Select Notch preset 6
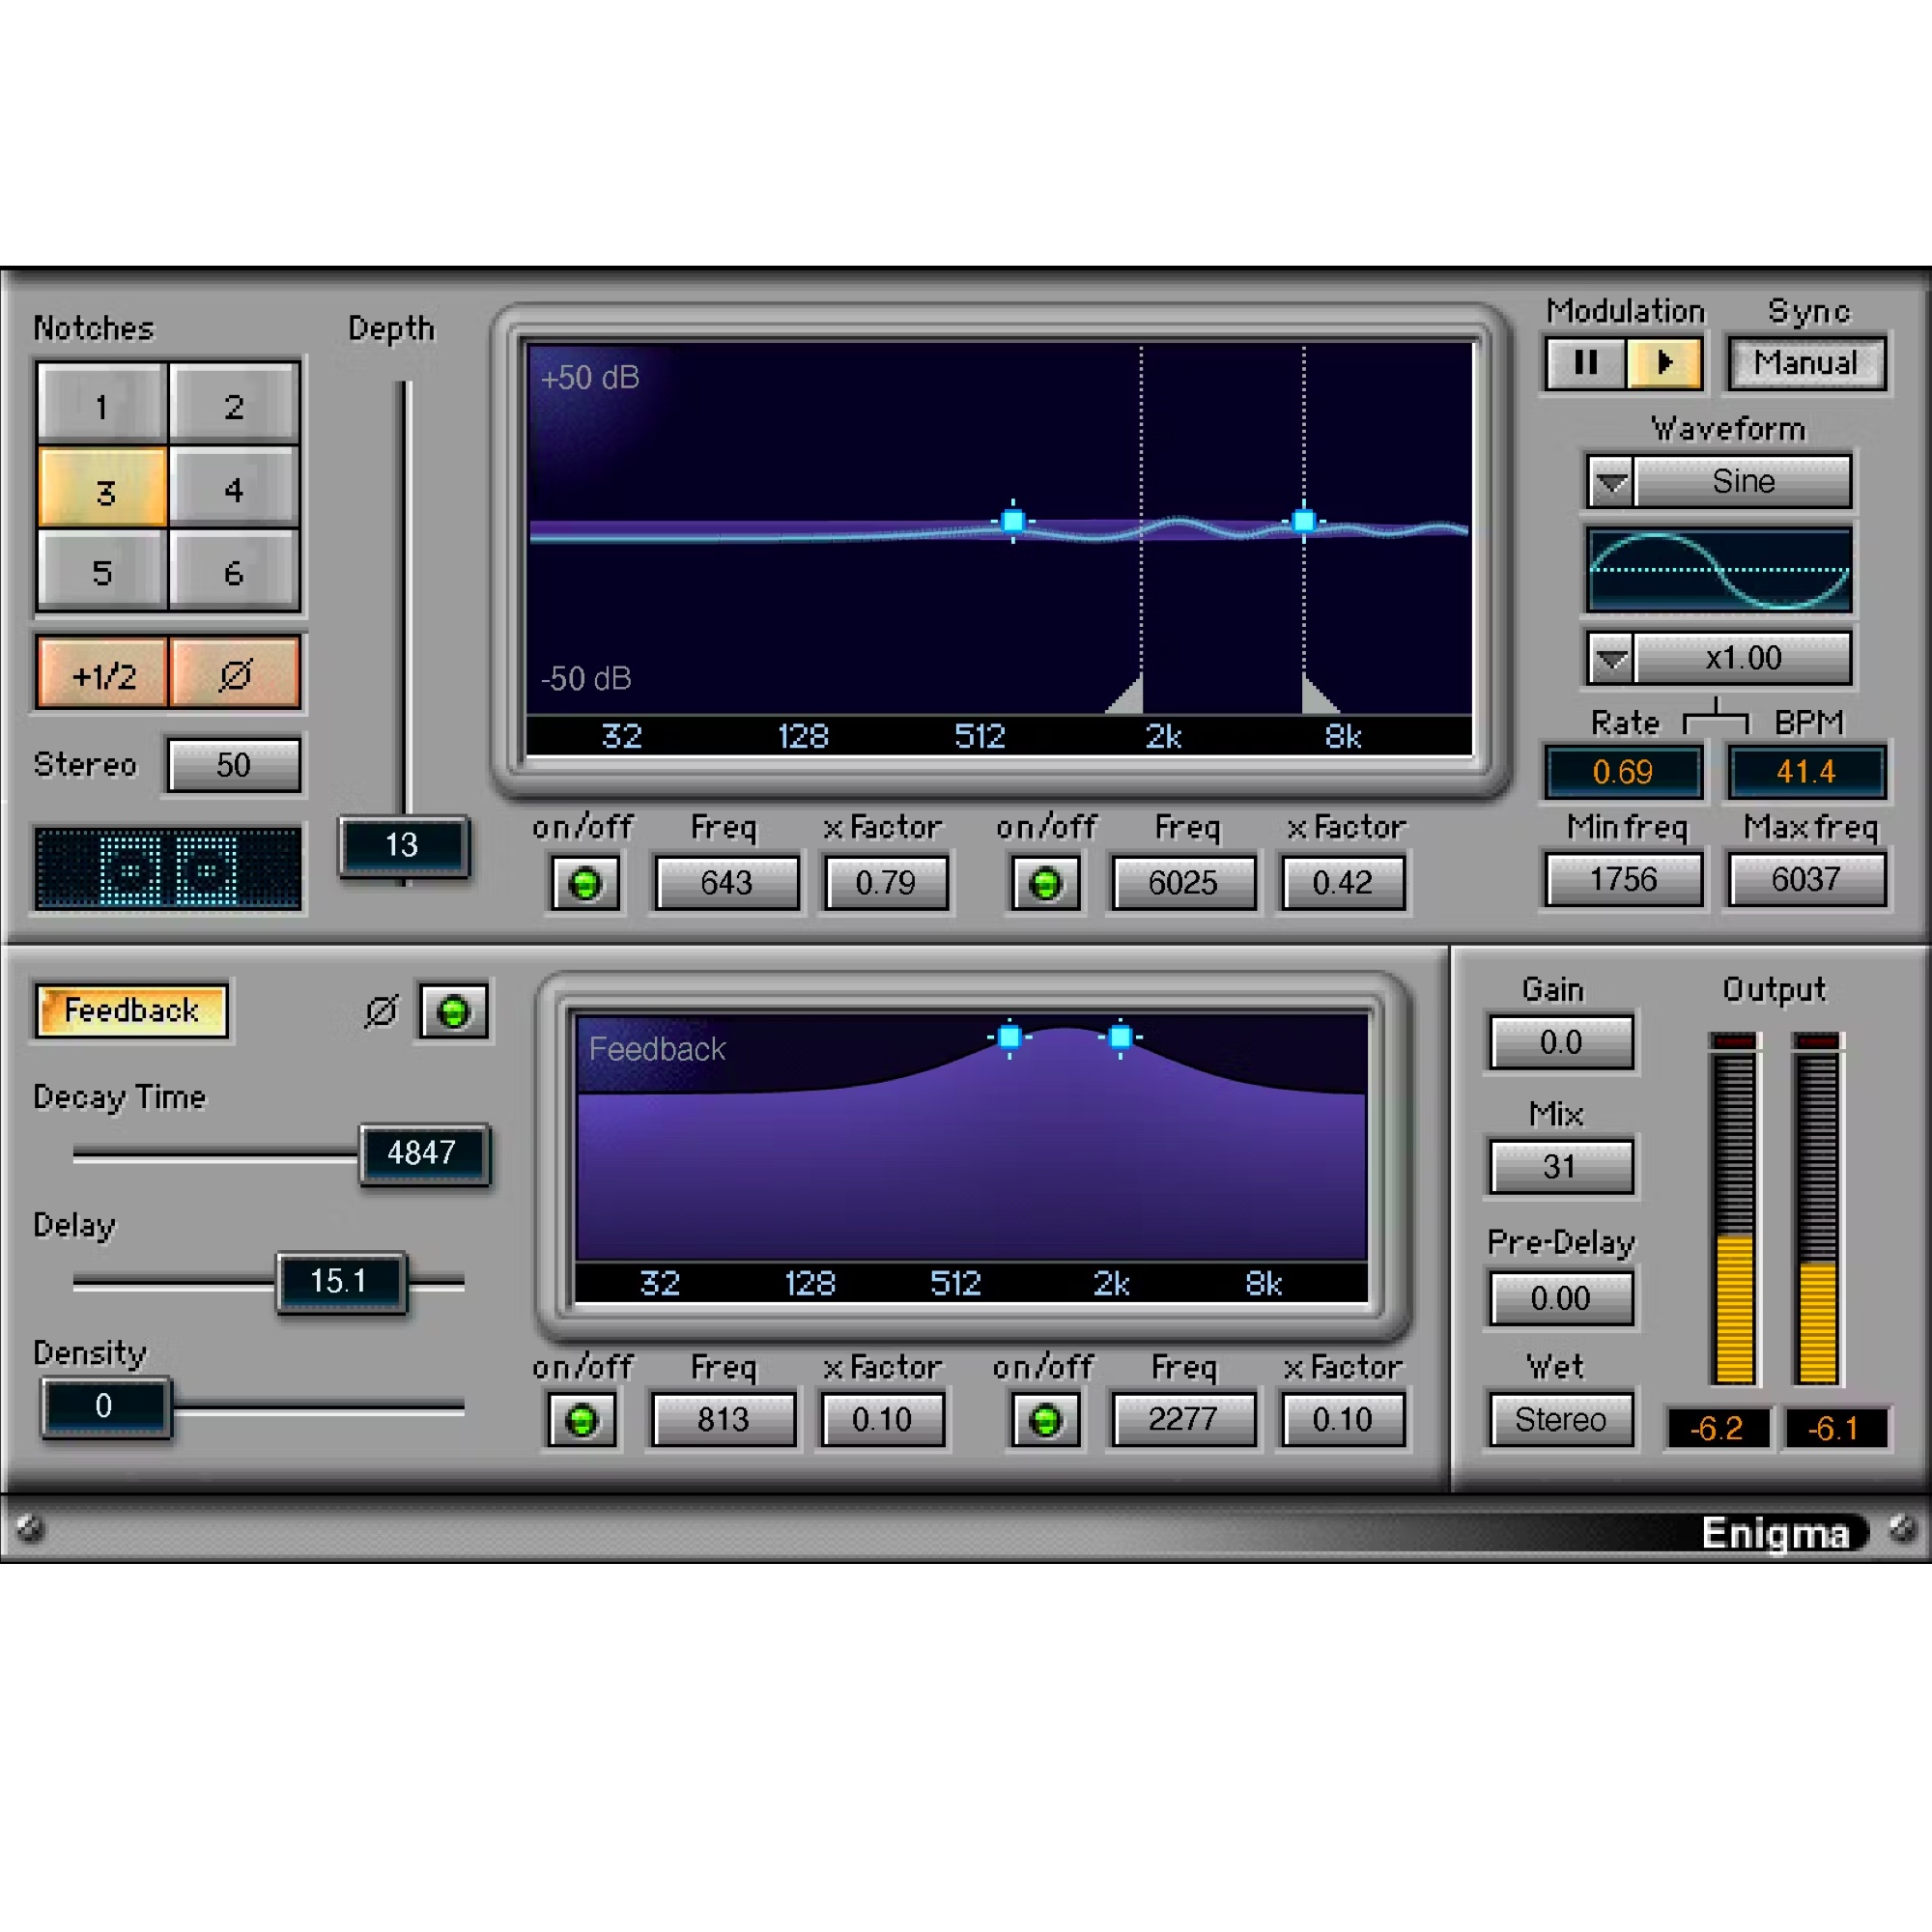The height and width of the screenshot is (1932, 1932). [x=234, y=572]
